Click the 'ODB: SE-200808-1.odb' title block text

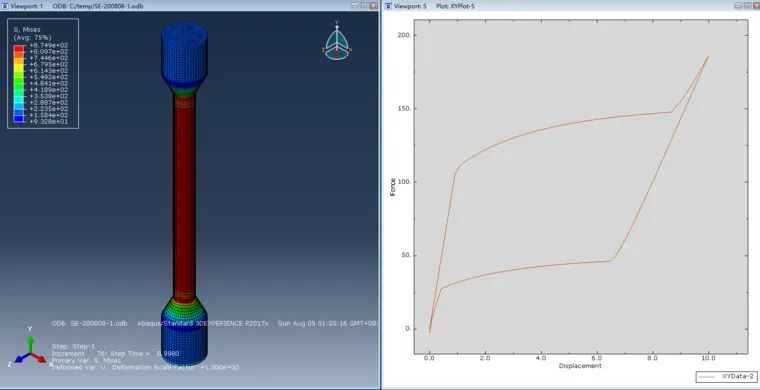pyautogui.click(x=90, y=323)
